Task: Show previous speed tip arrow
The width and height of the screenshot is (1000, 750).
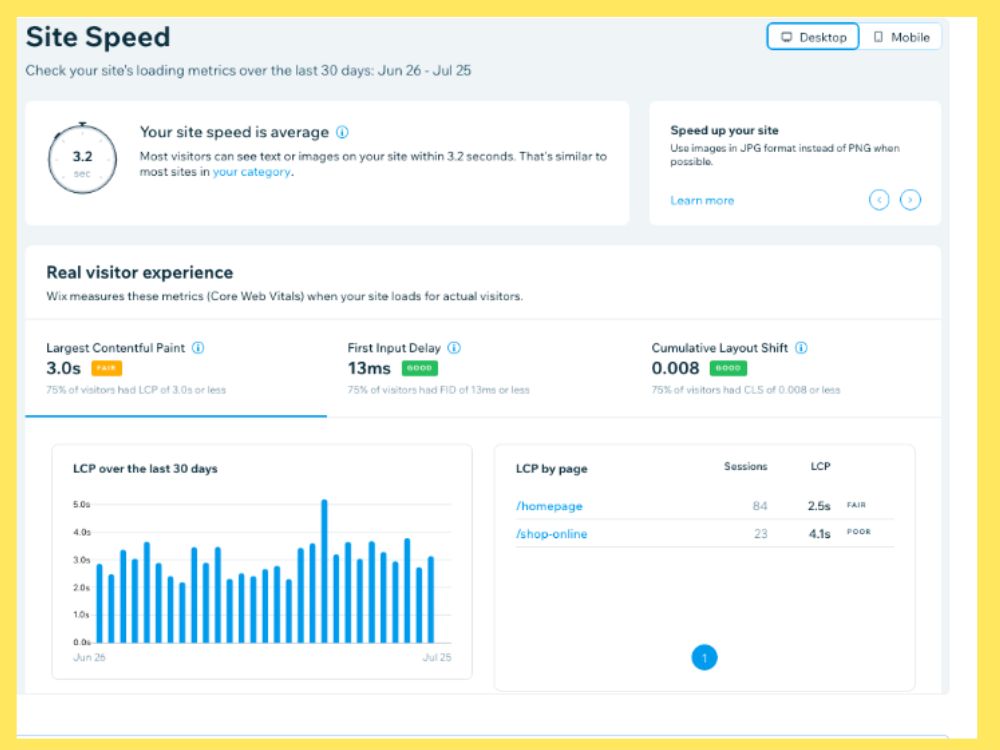Action: [879, 200]
